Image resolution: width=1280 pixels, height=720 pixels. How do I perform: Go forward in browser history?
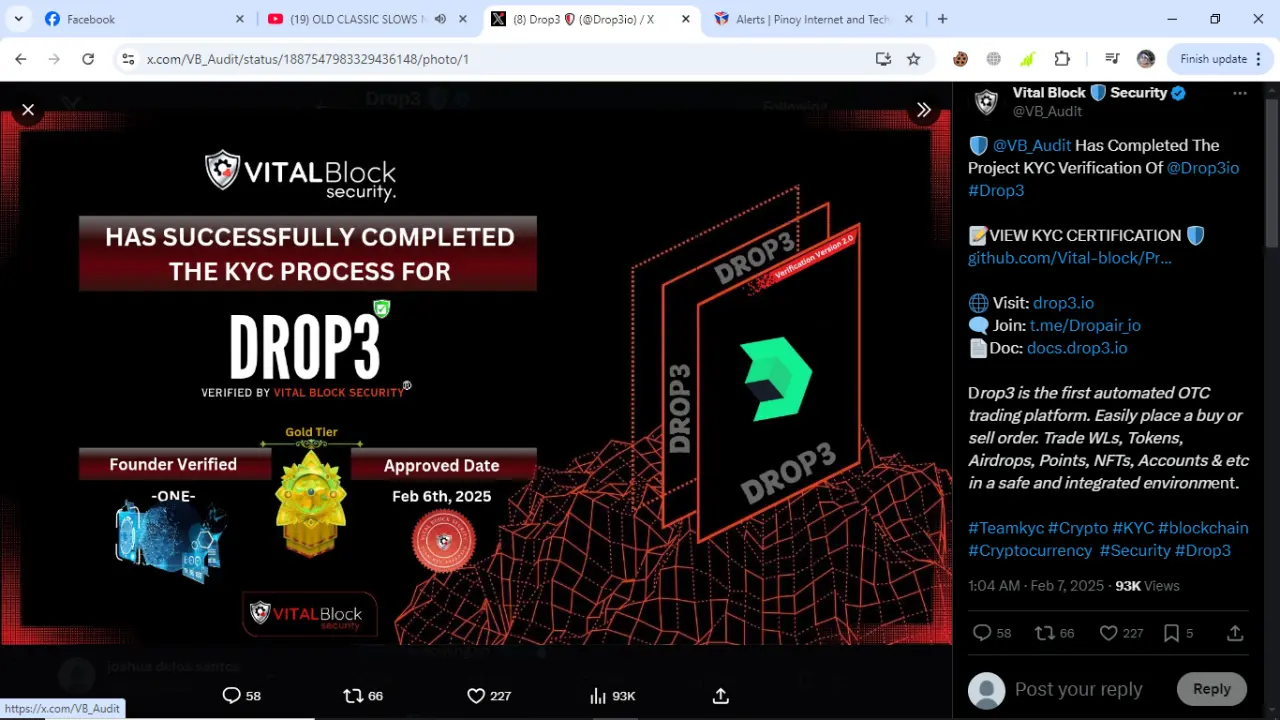54,59
